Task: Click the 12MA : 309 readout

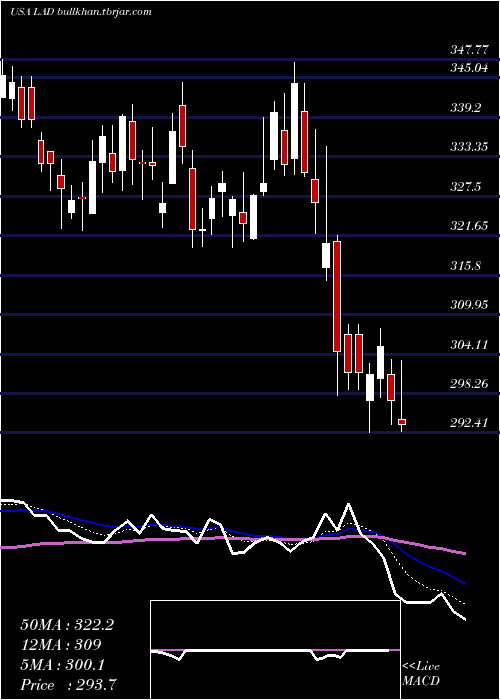Action: click(x=61, y=645)
